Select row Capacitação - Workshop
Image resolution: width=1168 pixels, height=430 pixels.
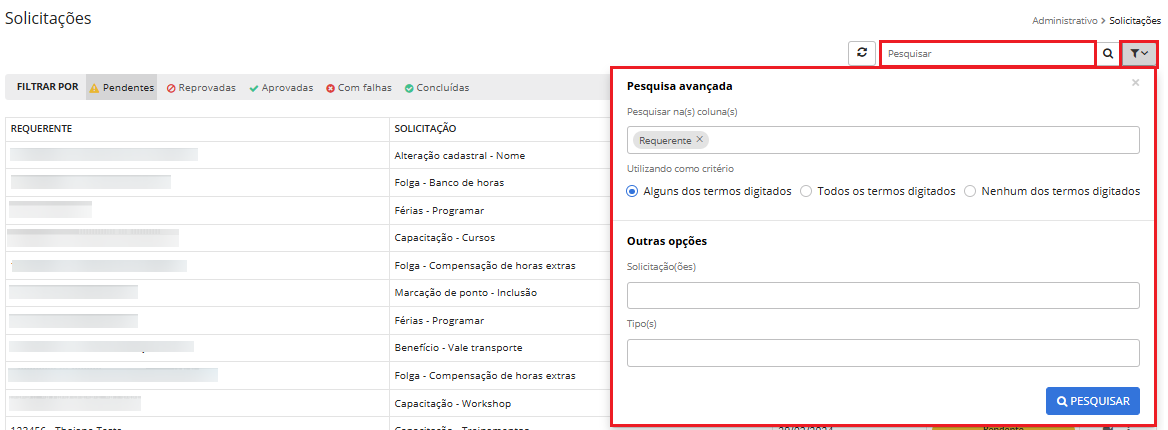click(308, 403)
